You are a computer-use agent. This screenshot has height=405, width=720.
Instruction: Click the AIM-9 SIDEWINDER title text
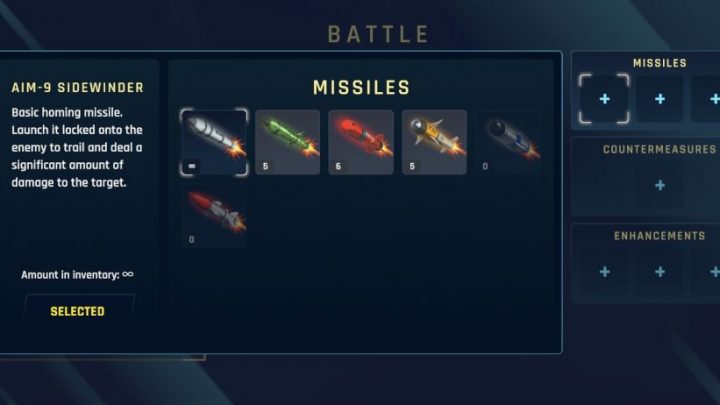[78, 87]
